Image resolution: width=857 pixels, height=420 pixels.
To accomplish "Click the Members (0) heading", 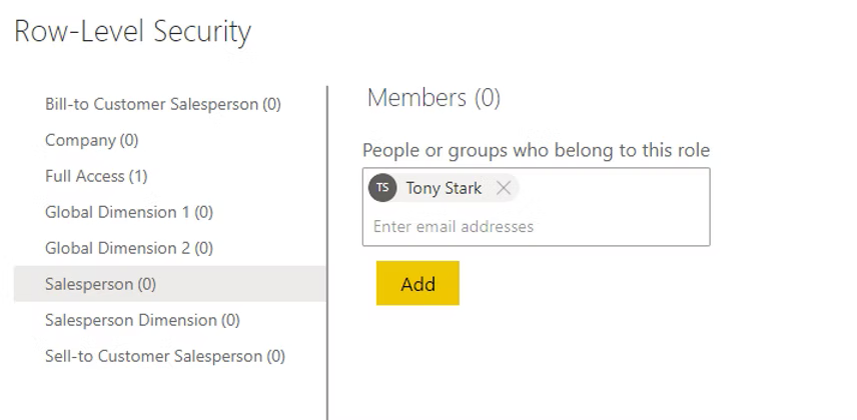I will pos(433,98).
